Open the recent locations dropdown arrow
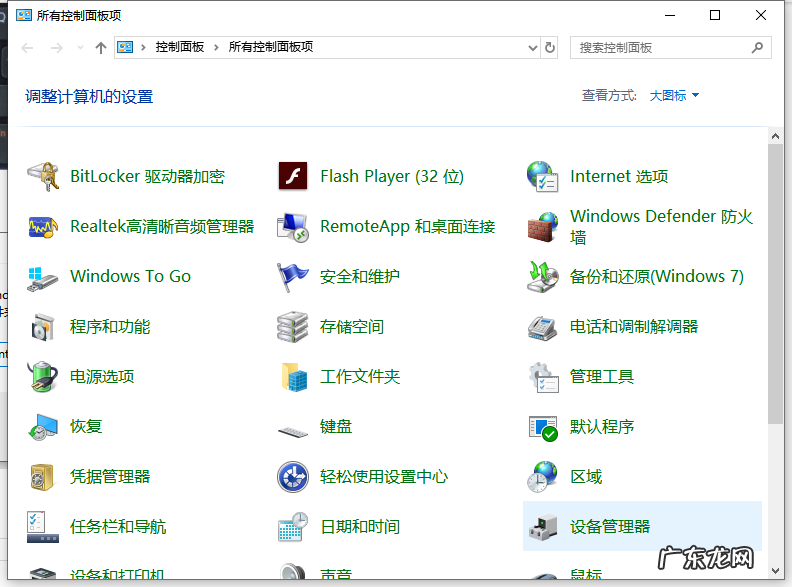The height and width of the screenshot is (587, 792). pos(80,47)
